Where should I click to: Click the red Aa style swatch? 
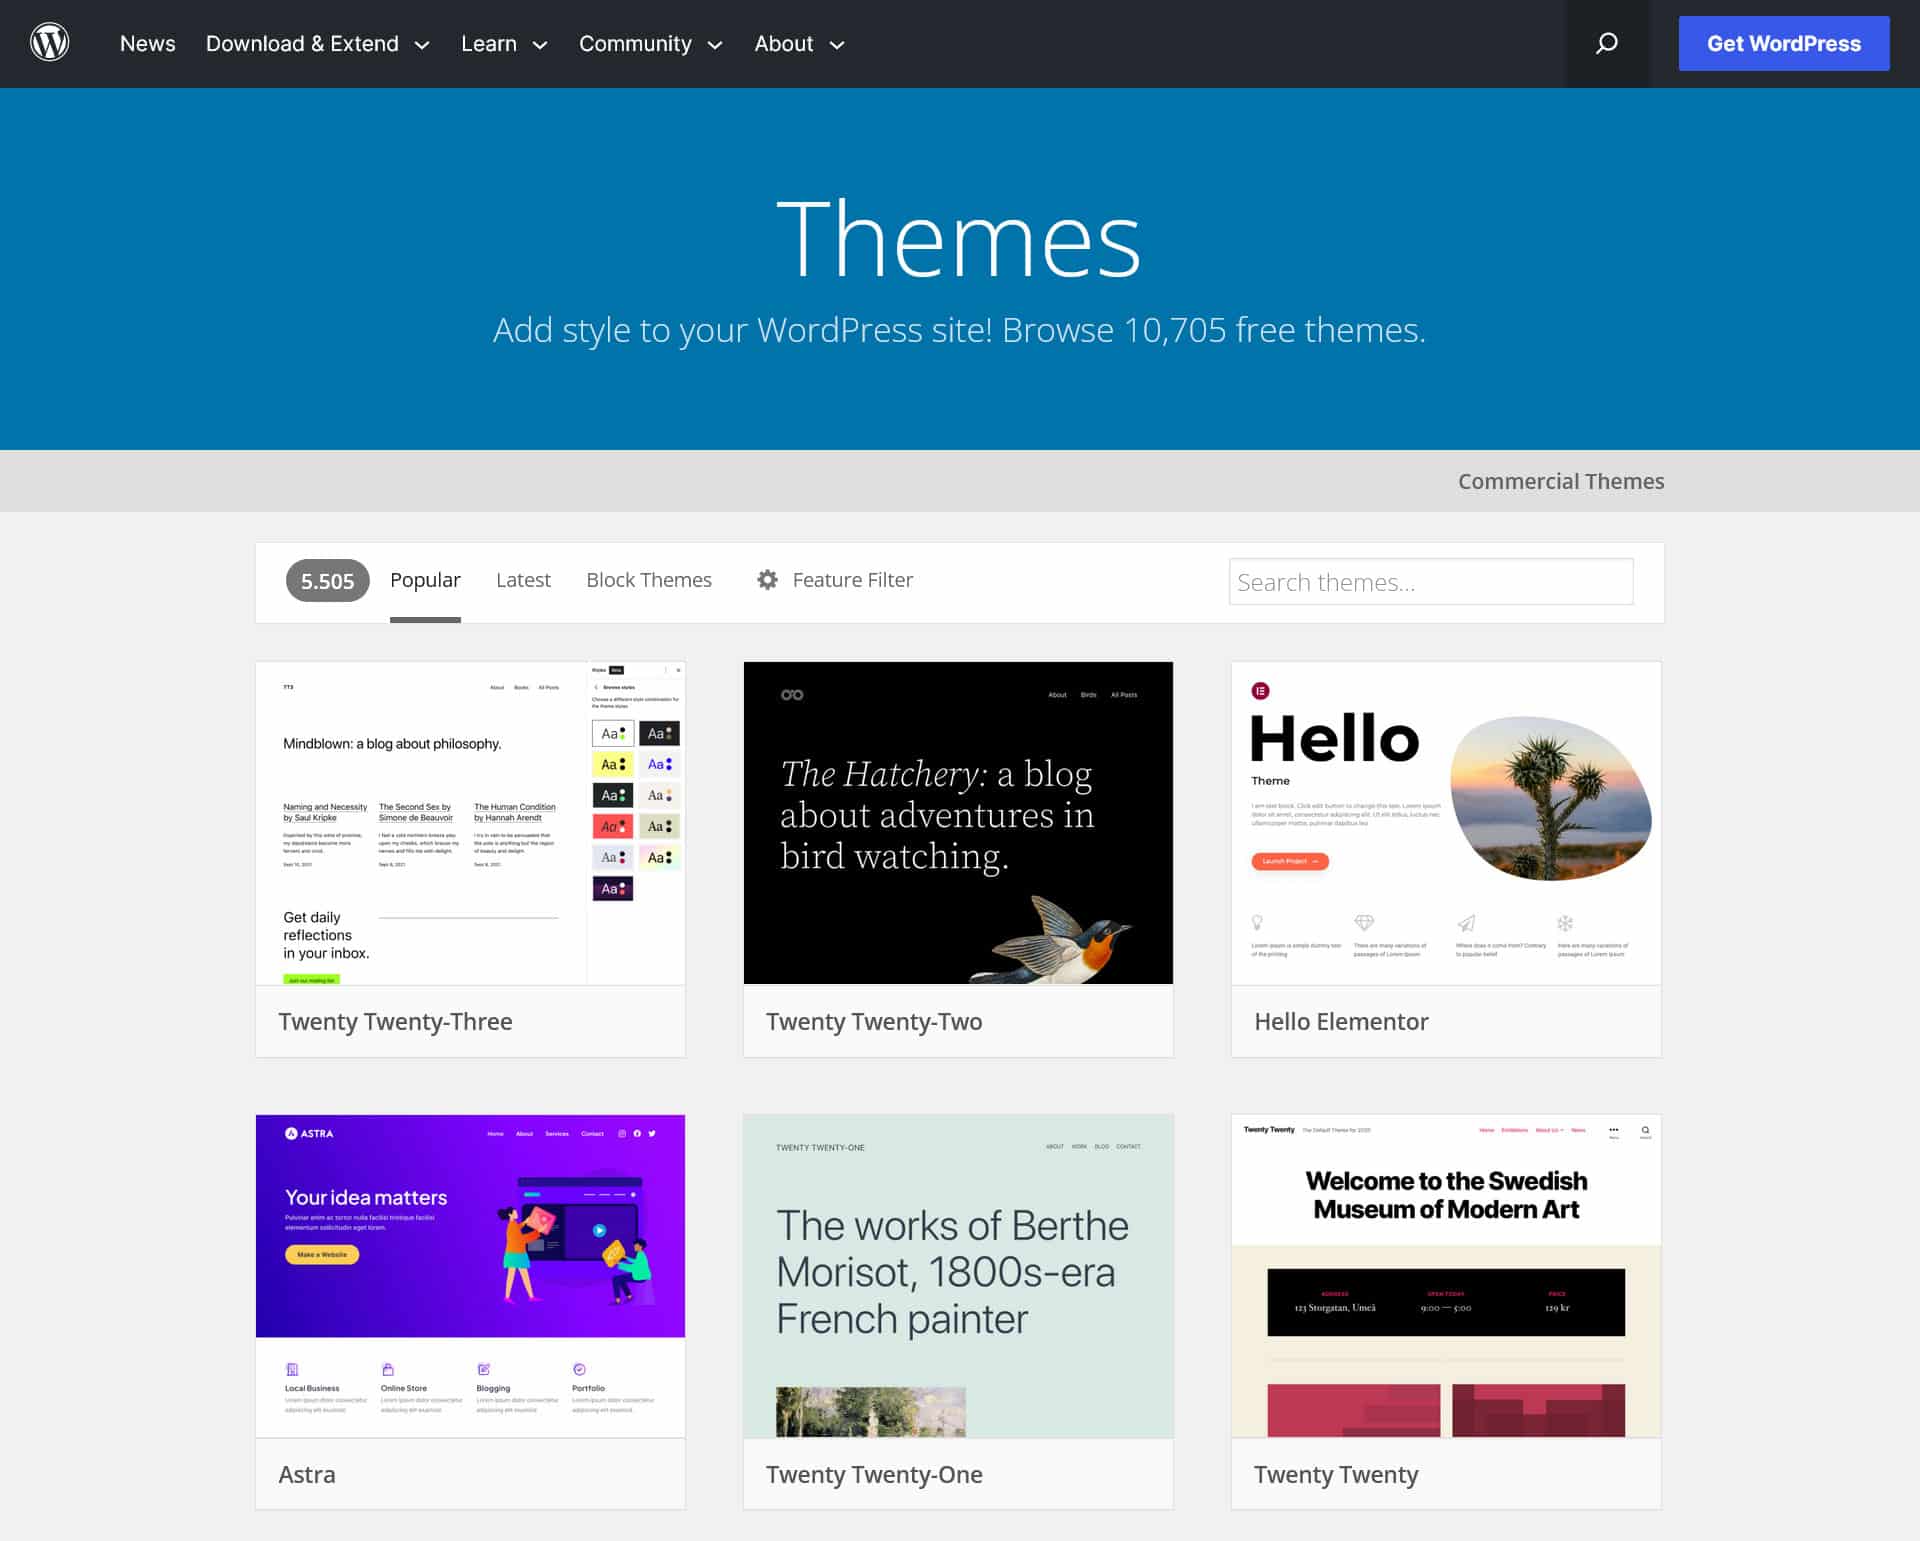[612, 826]
